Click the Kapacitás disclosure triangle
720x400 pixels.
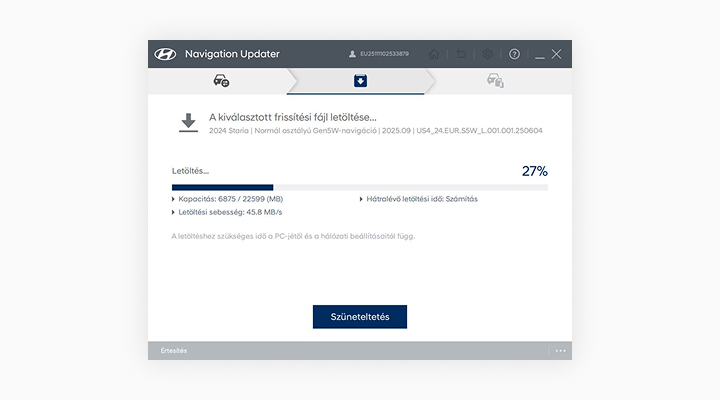(x=174, y=199)
